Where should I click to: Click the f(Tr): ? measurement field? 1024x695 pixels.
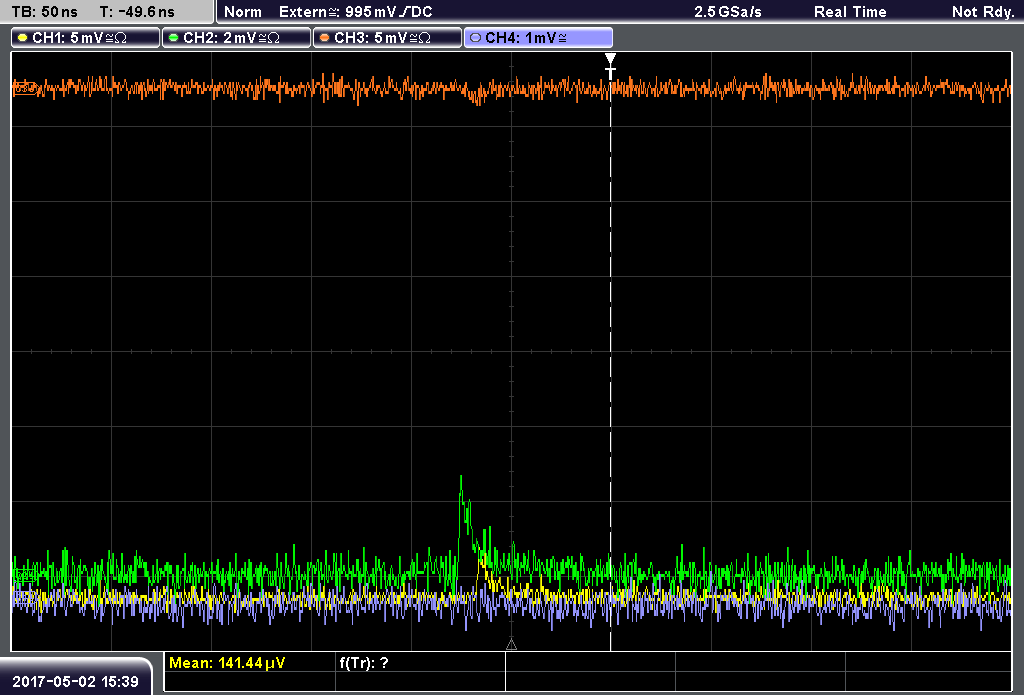click(364, 663)
